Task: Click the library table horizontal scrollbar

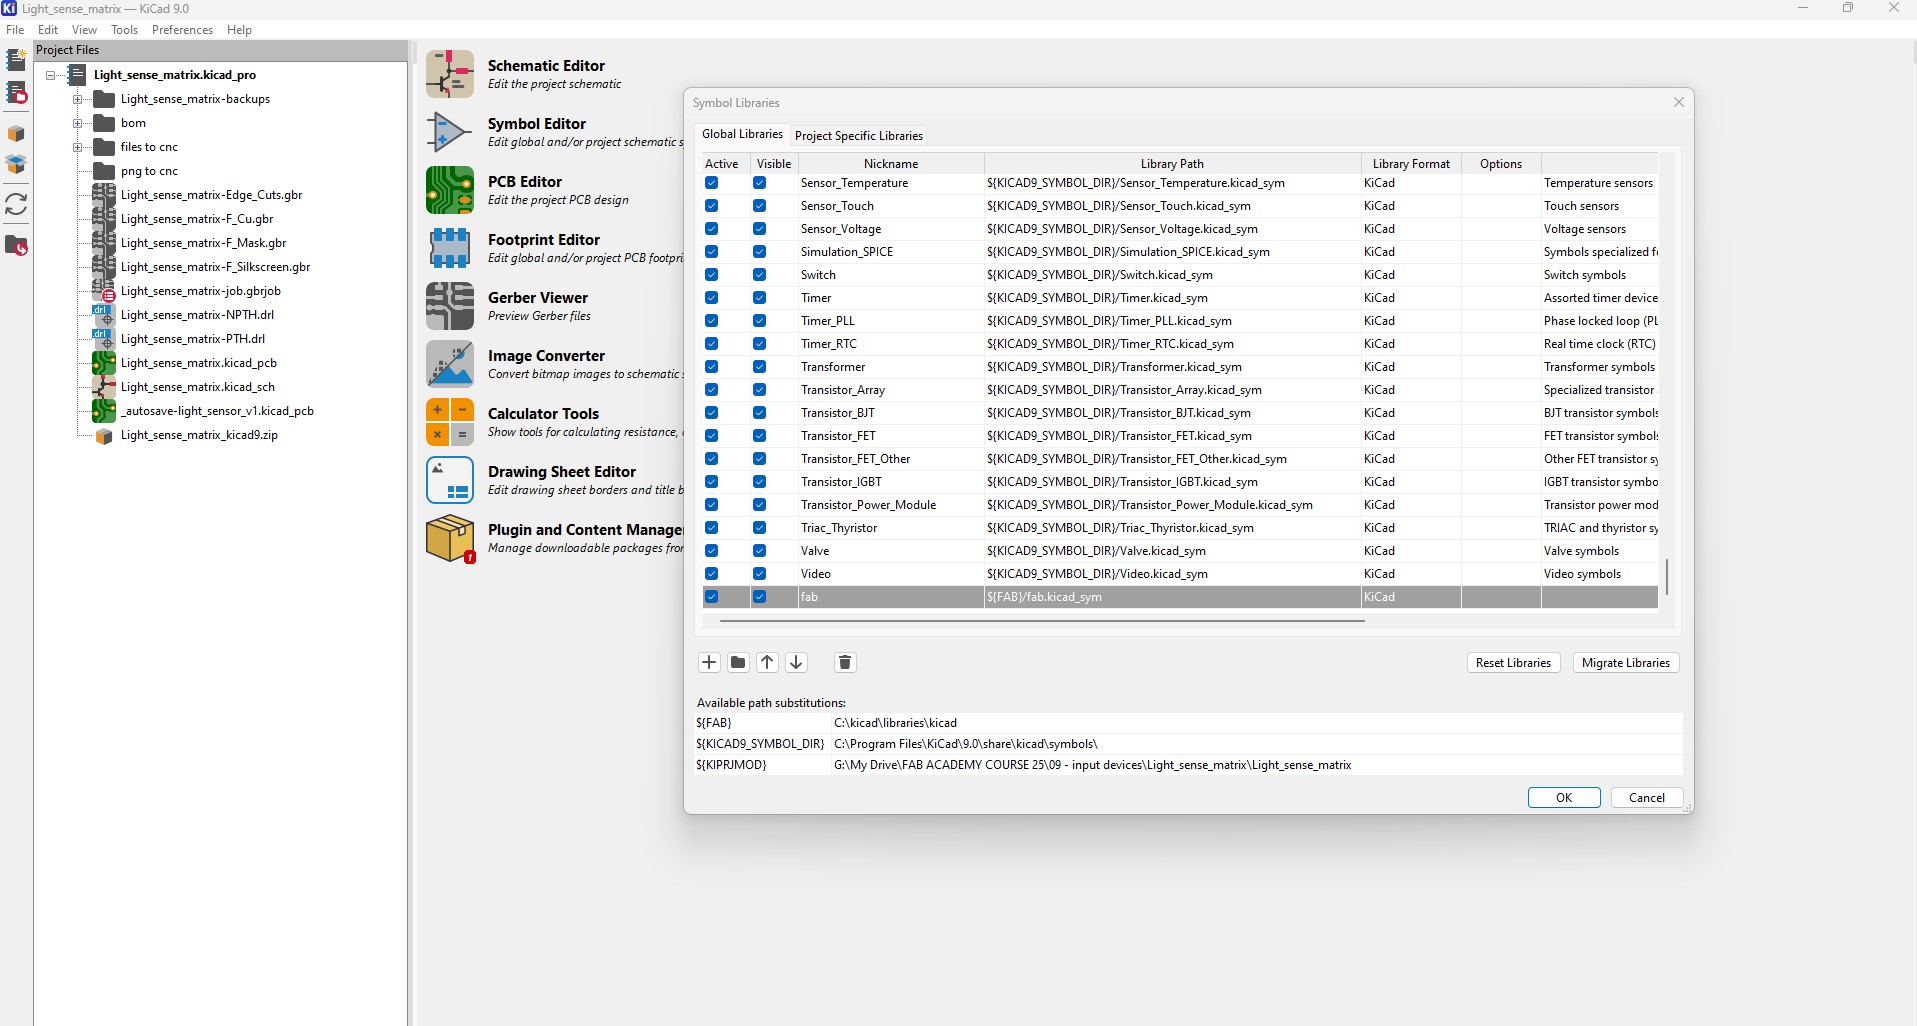Action: click(1041, 621)
